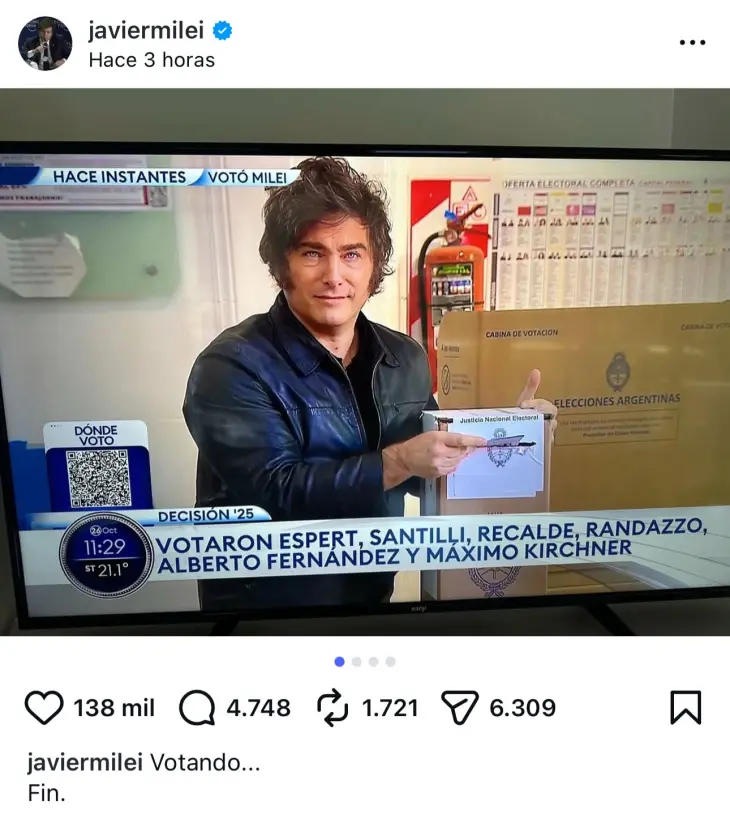The image size is (730, 827).
Task: View the 4.748 comments count
Action: click(x=258, y=708)
